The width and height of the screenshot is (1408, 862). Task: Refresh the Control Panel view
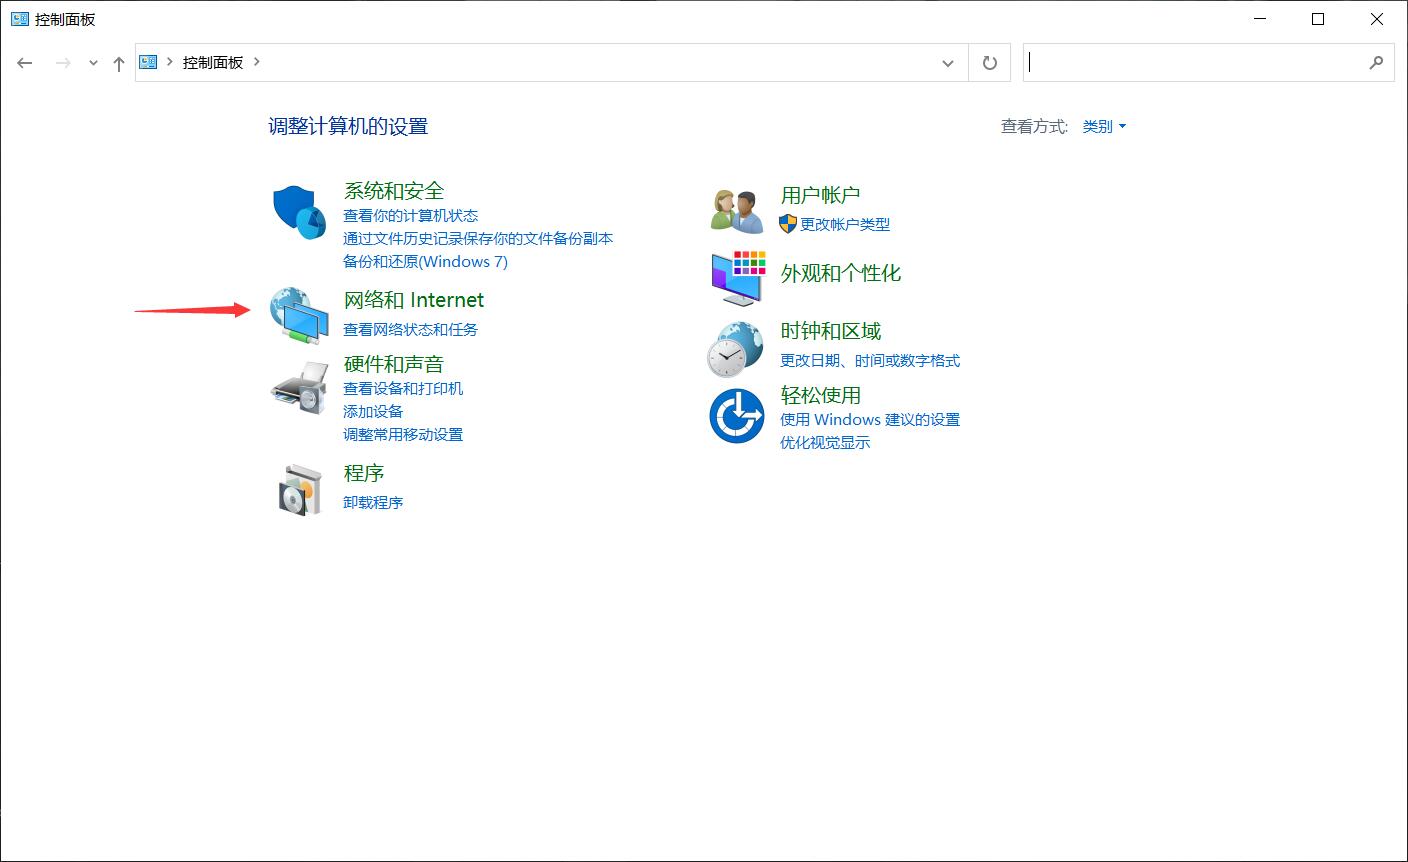click(990, 62)
